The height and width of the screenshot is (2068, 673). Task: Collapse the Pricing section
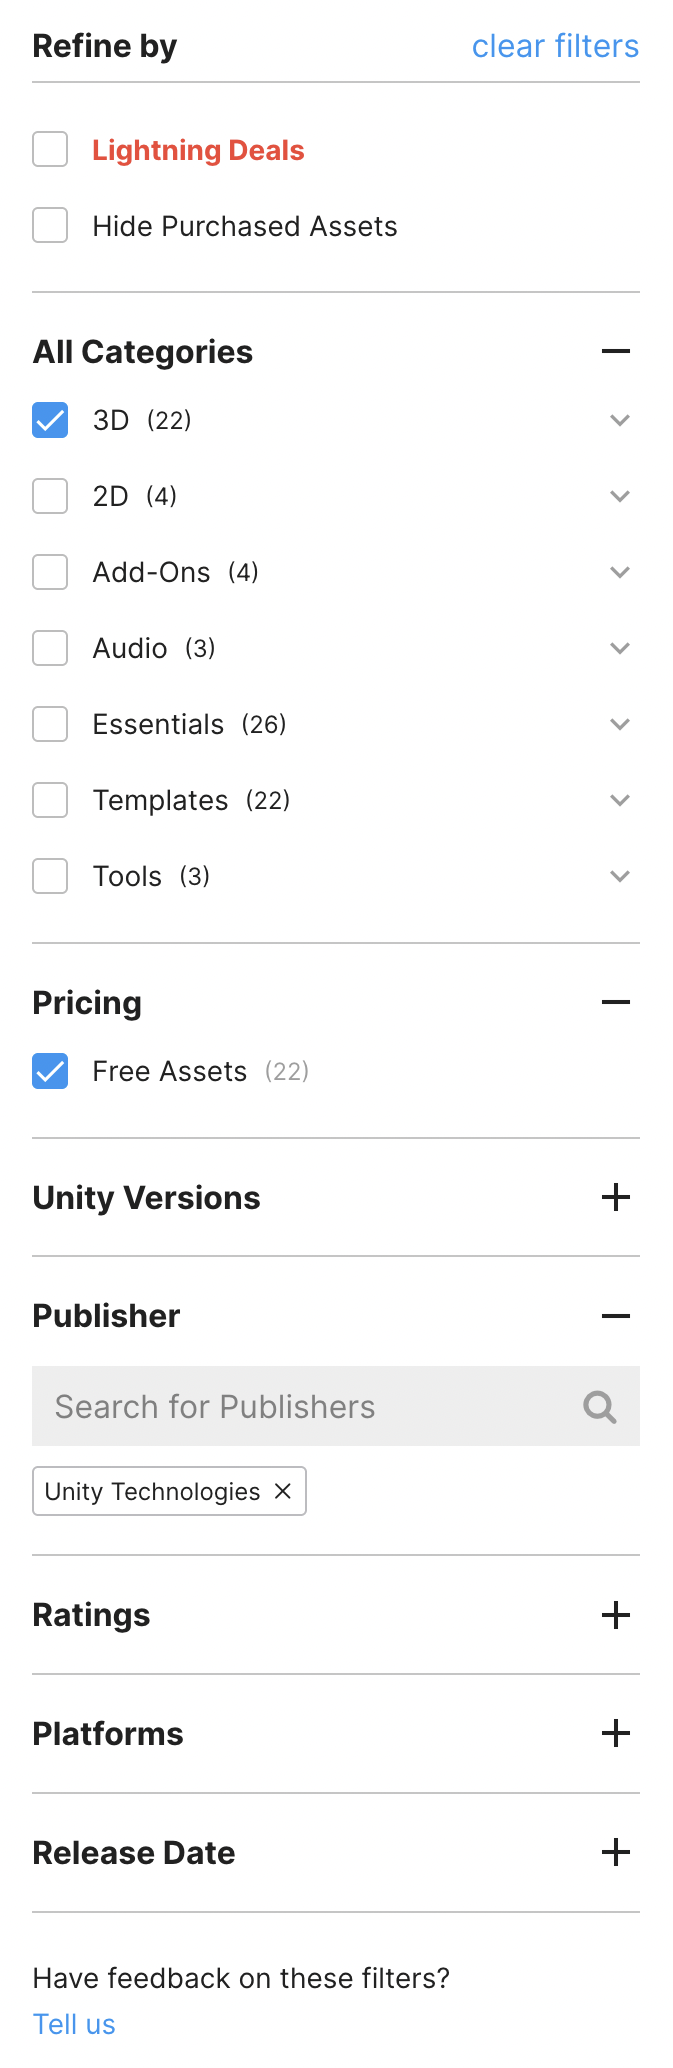tap(616, 1002)
